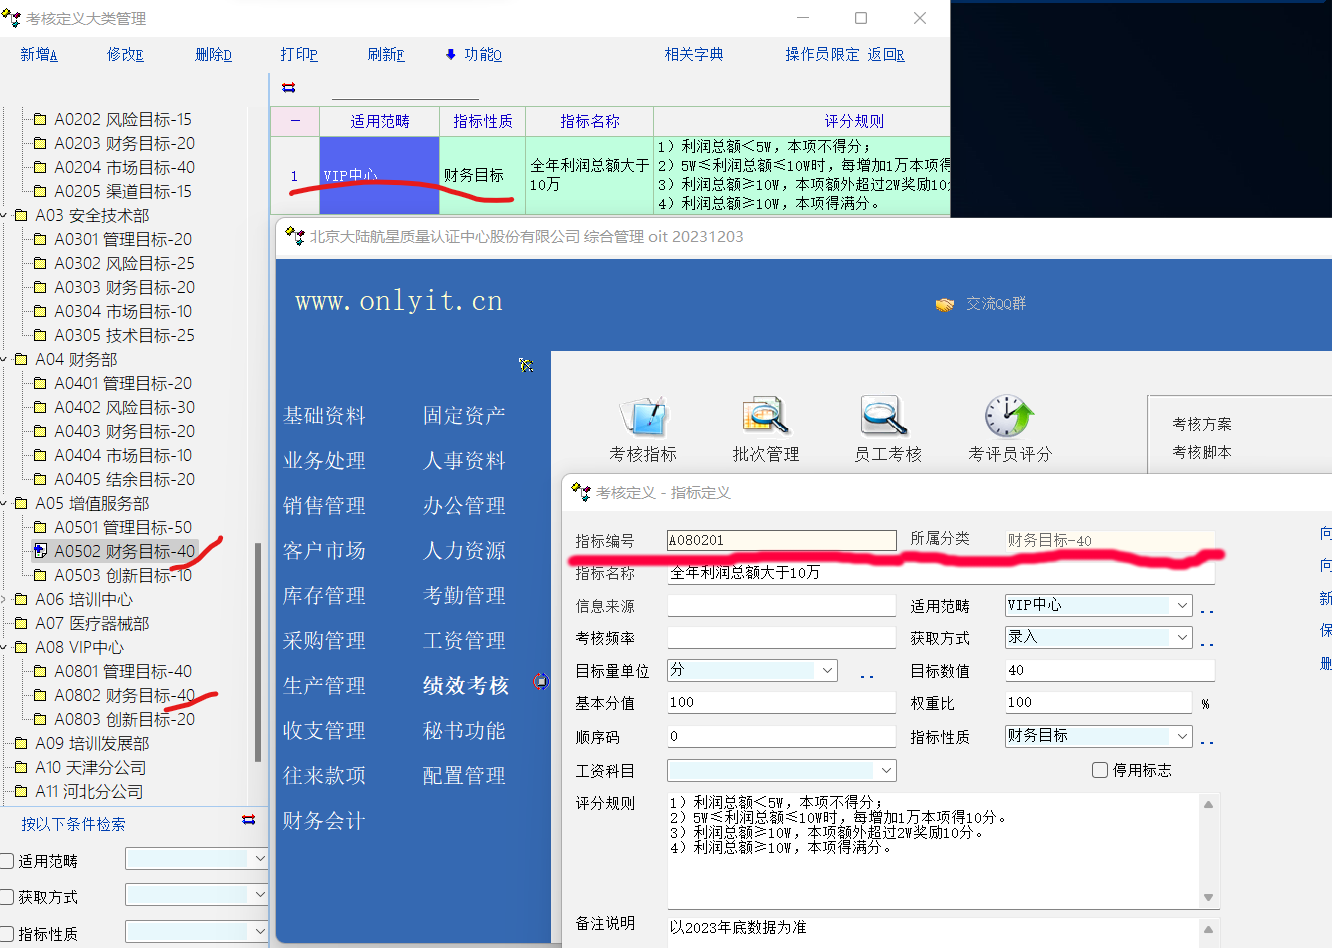Viewport: 1332px width, 948px height.
Task: Click folder icon of A0502 财务目标-40
Action: [x=41, y=551]
